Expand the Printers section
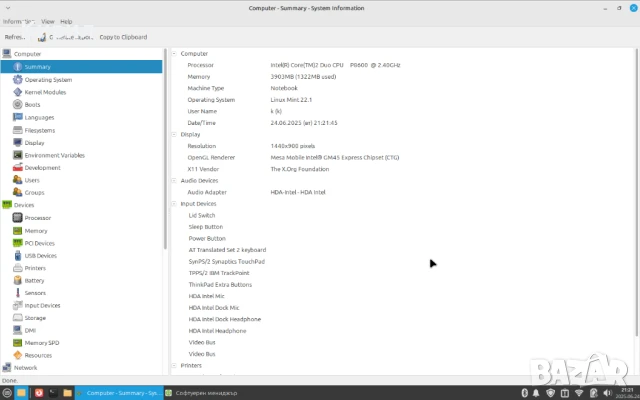Screen dimensions: 640x400 pyautogui.click(x=173, y=365)
